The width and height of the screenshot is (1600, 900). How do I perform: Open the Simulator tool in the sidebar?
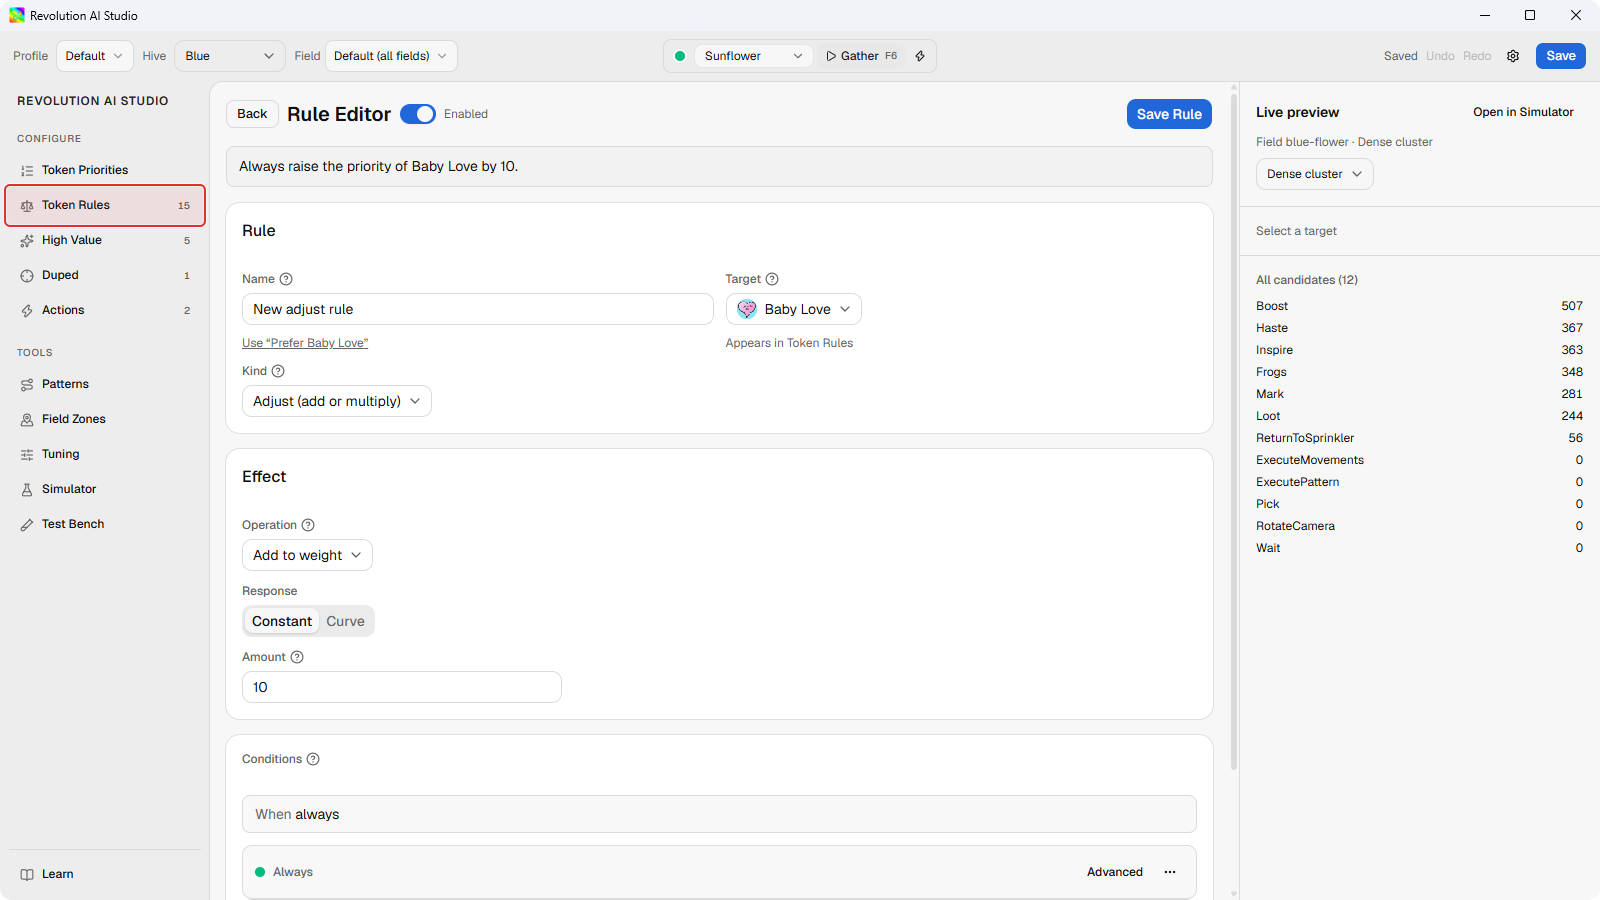click(105, 489)
